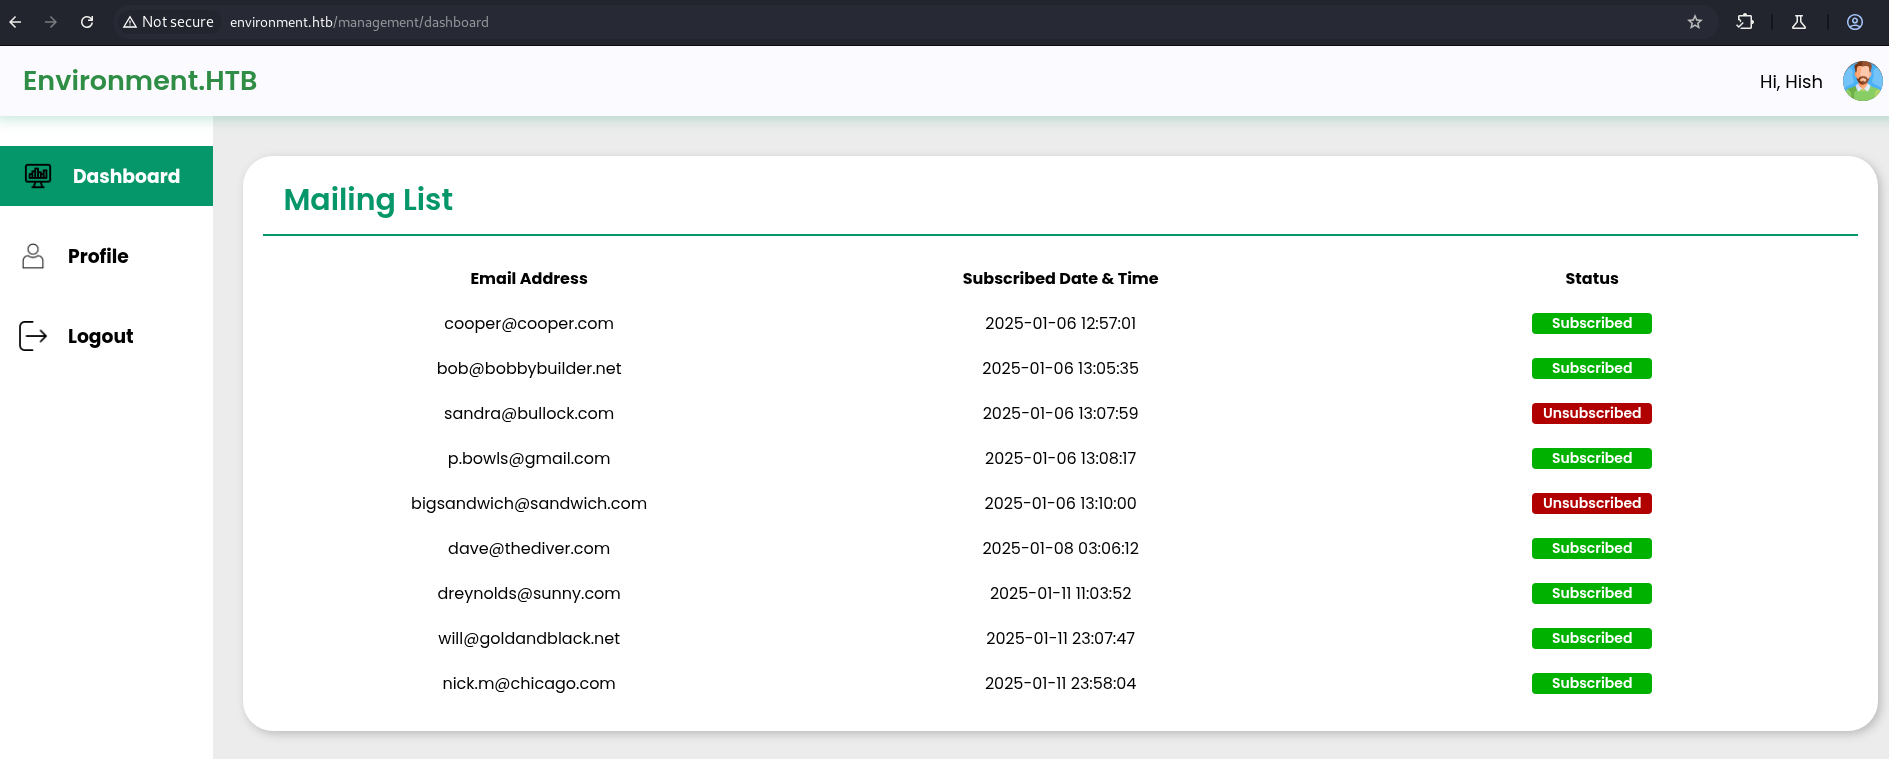The width and height of the screenshot is (1889, 759).
Task: Click email bob@bobbybuilder.net
Action: [x=529, y=369]
